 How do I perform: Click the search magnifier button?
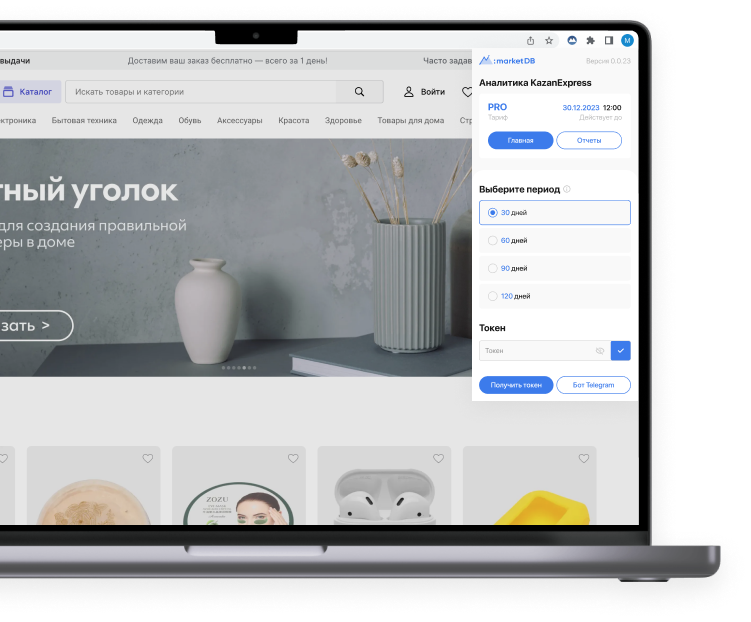click(359, 91)
